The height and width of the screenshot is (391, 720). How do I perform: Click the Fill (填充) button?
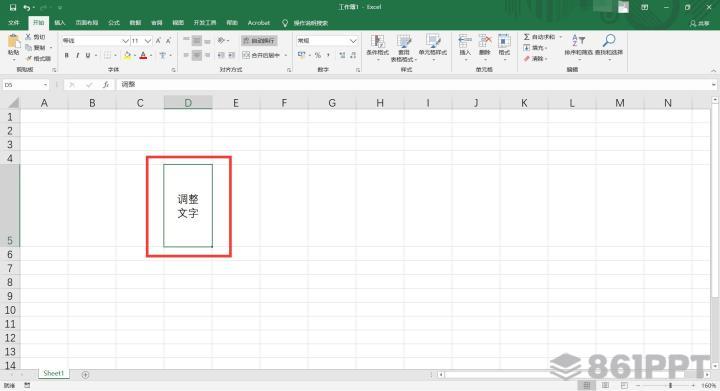tap(534, 48)
